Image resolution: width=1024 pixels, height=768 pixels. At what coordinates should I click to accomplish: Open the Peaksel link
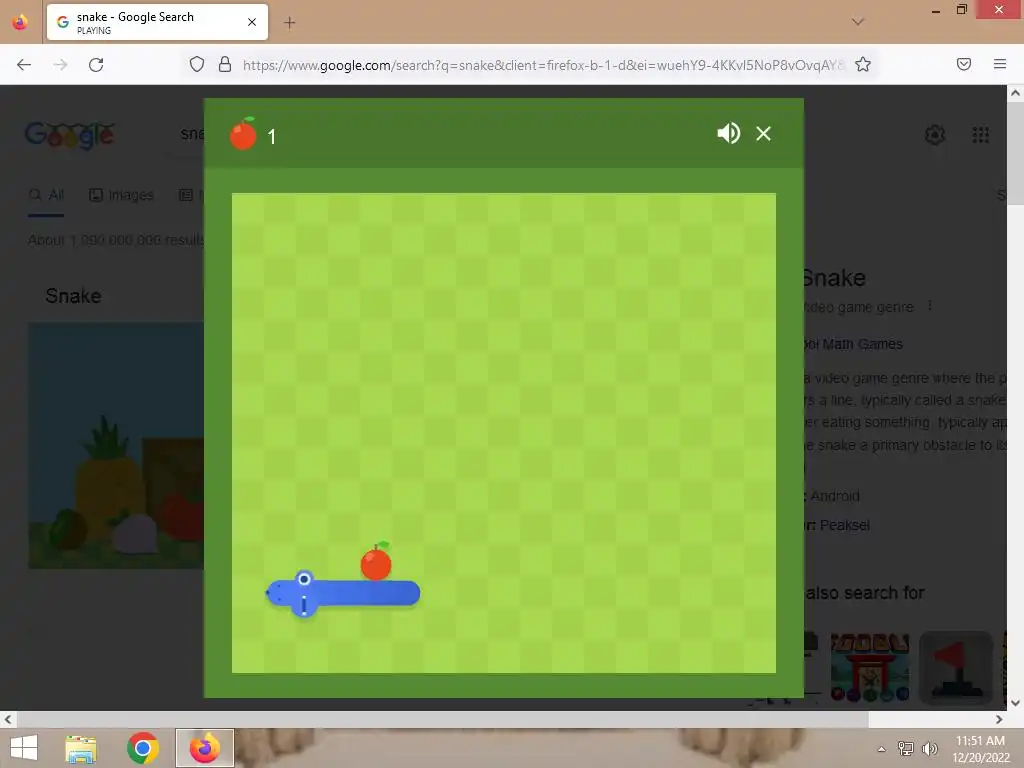click(844, 525)
